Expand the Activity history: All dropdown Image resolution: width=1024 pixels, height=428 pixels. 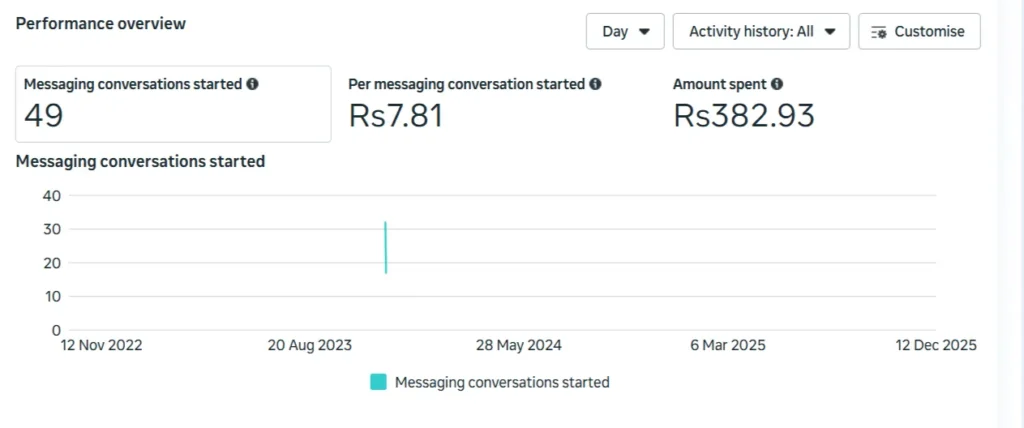[x=761, y=31]
